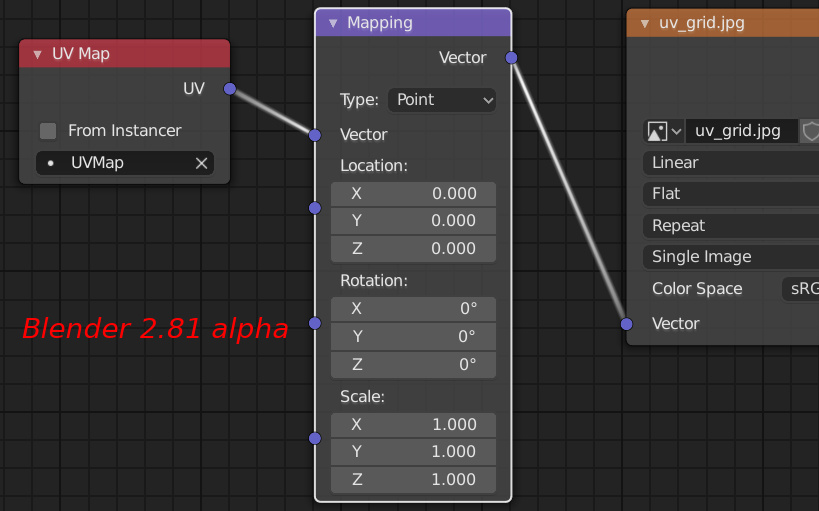The image size is (819, 511).
Task: Open the Repeat extension dropdown
Action: pos(731,226)
